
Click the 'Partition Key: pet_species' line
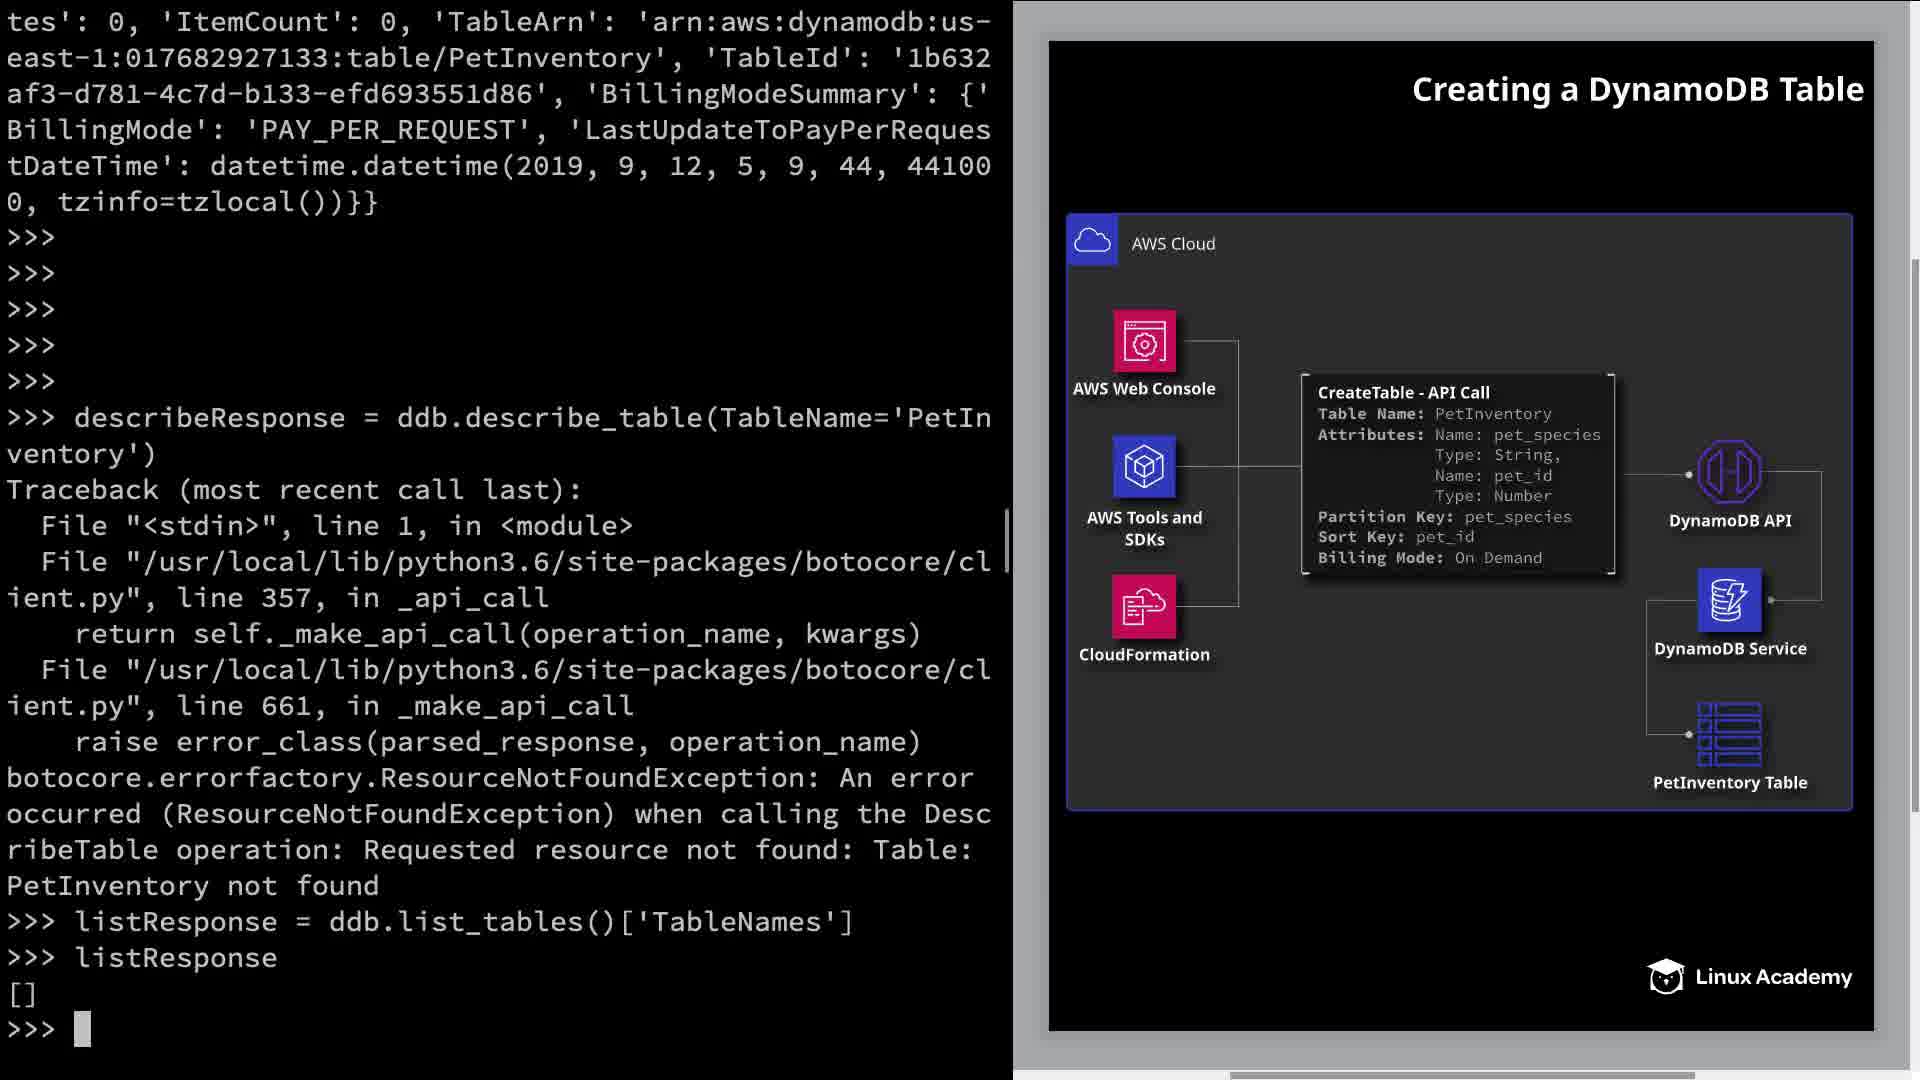(1444, 517)
